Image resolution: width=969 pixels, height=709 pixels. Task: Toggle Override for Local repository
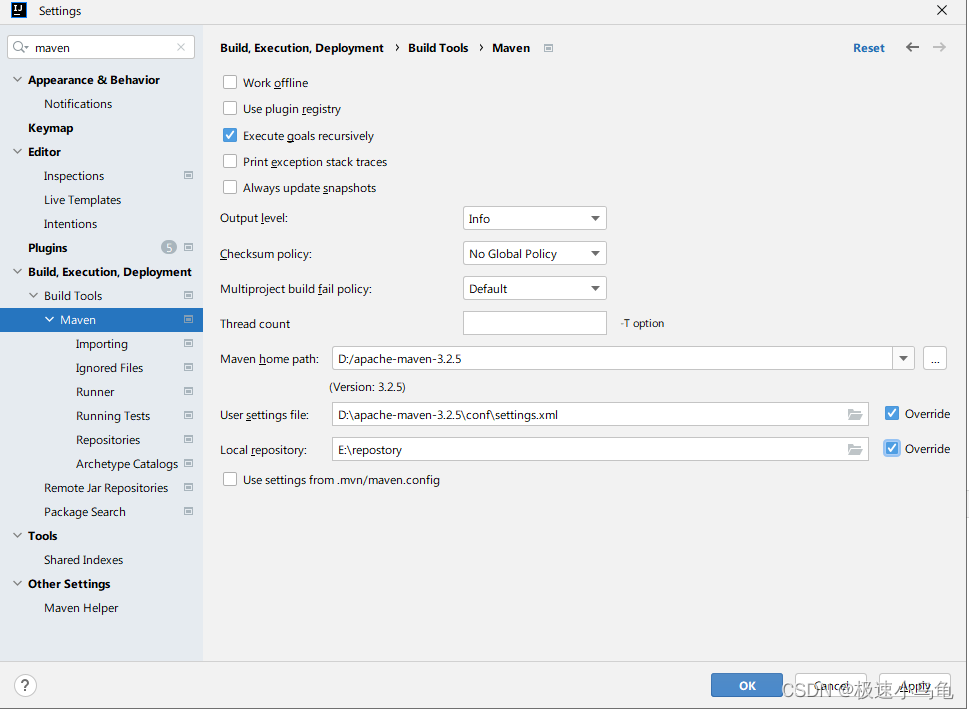892,449
